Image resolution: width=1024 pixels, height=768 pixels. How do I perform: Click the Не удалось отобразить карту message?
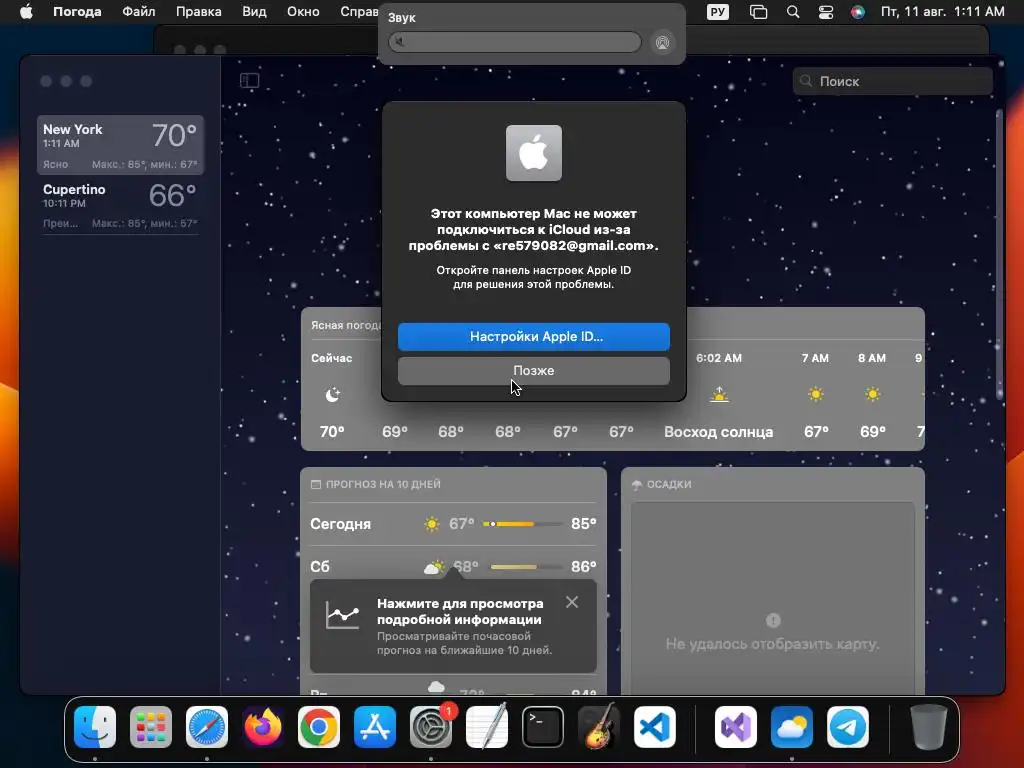pos(773,644)
